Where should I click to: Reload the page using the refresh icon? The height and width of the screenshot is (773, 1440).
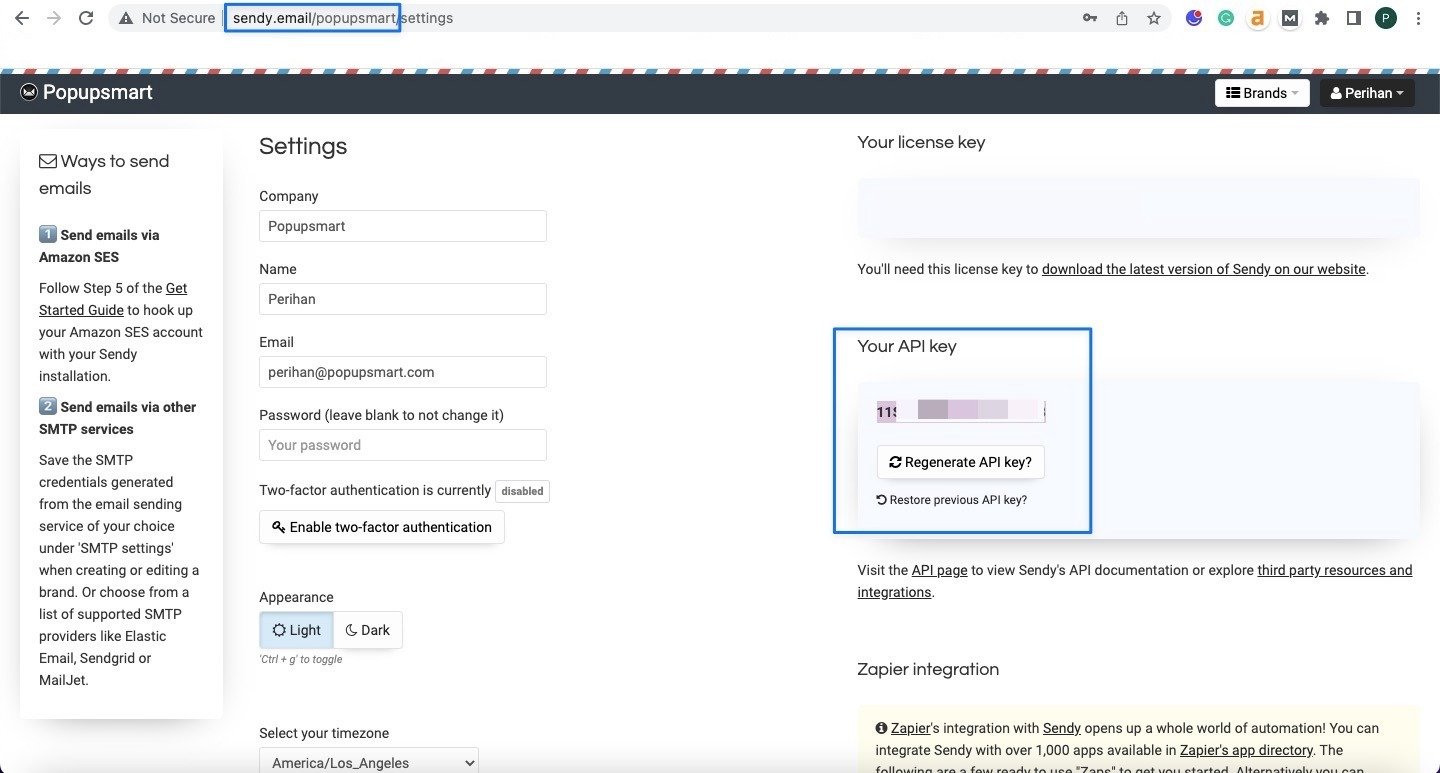[85, 17]
